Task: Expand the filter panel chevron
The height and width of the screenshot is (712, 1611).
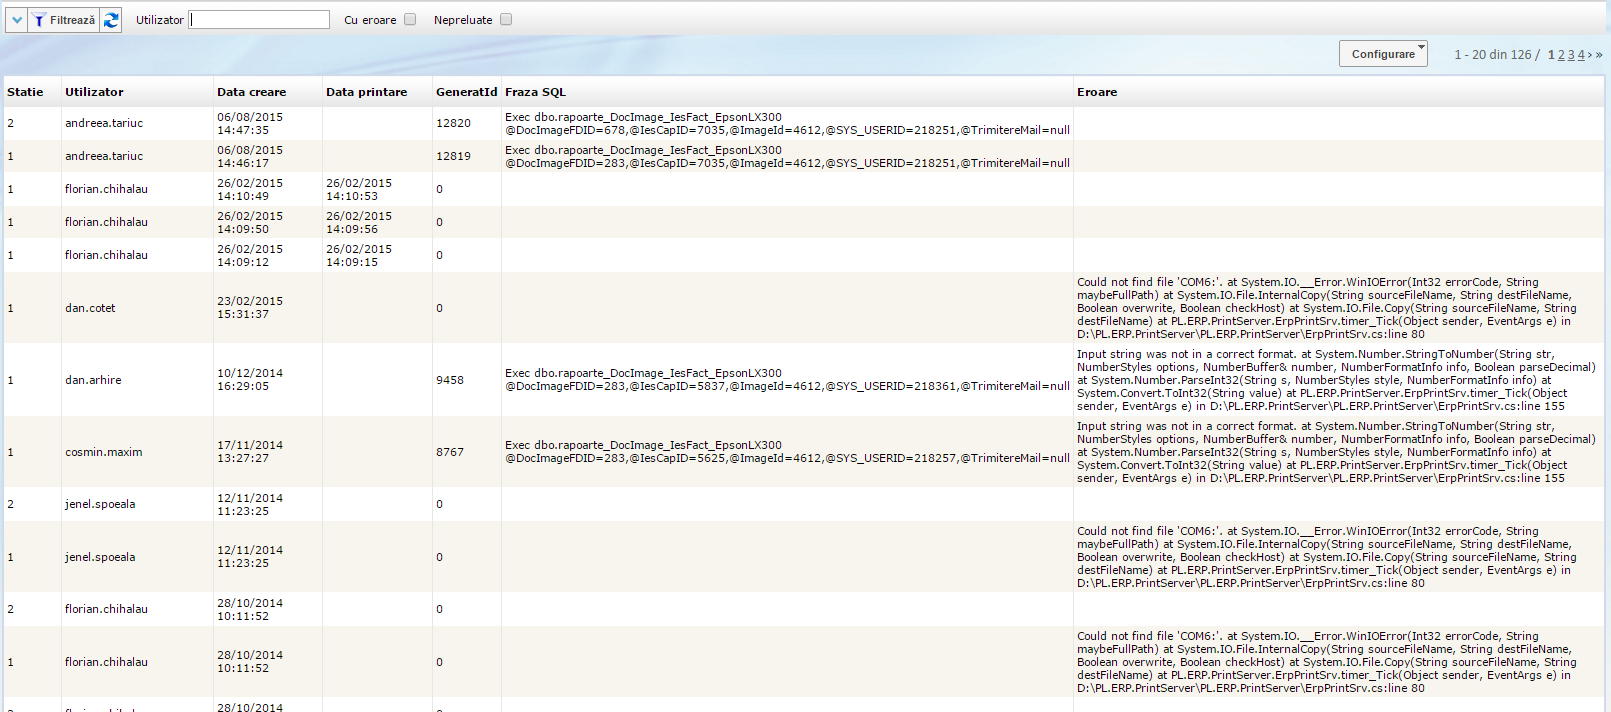Action: [x=16, y=20]
